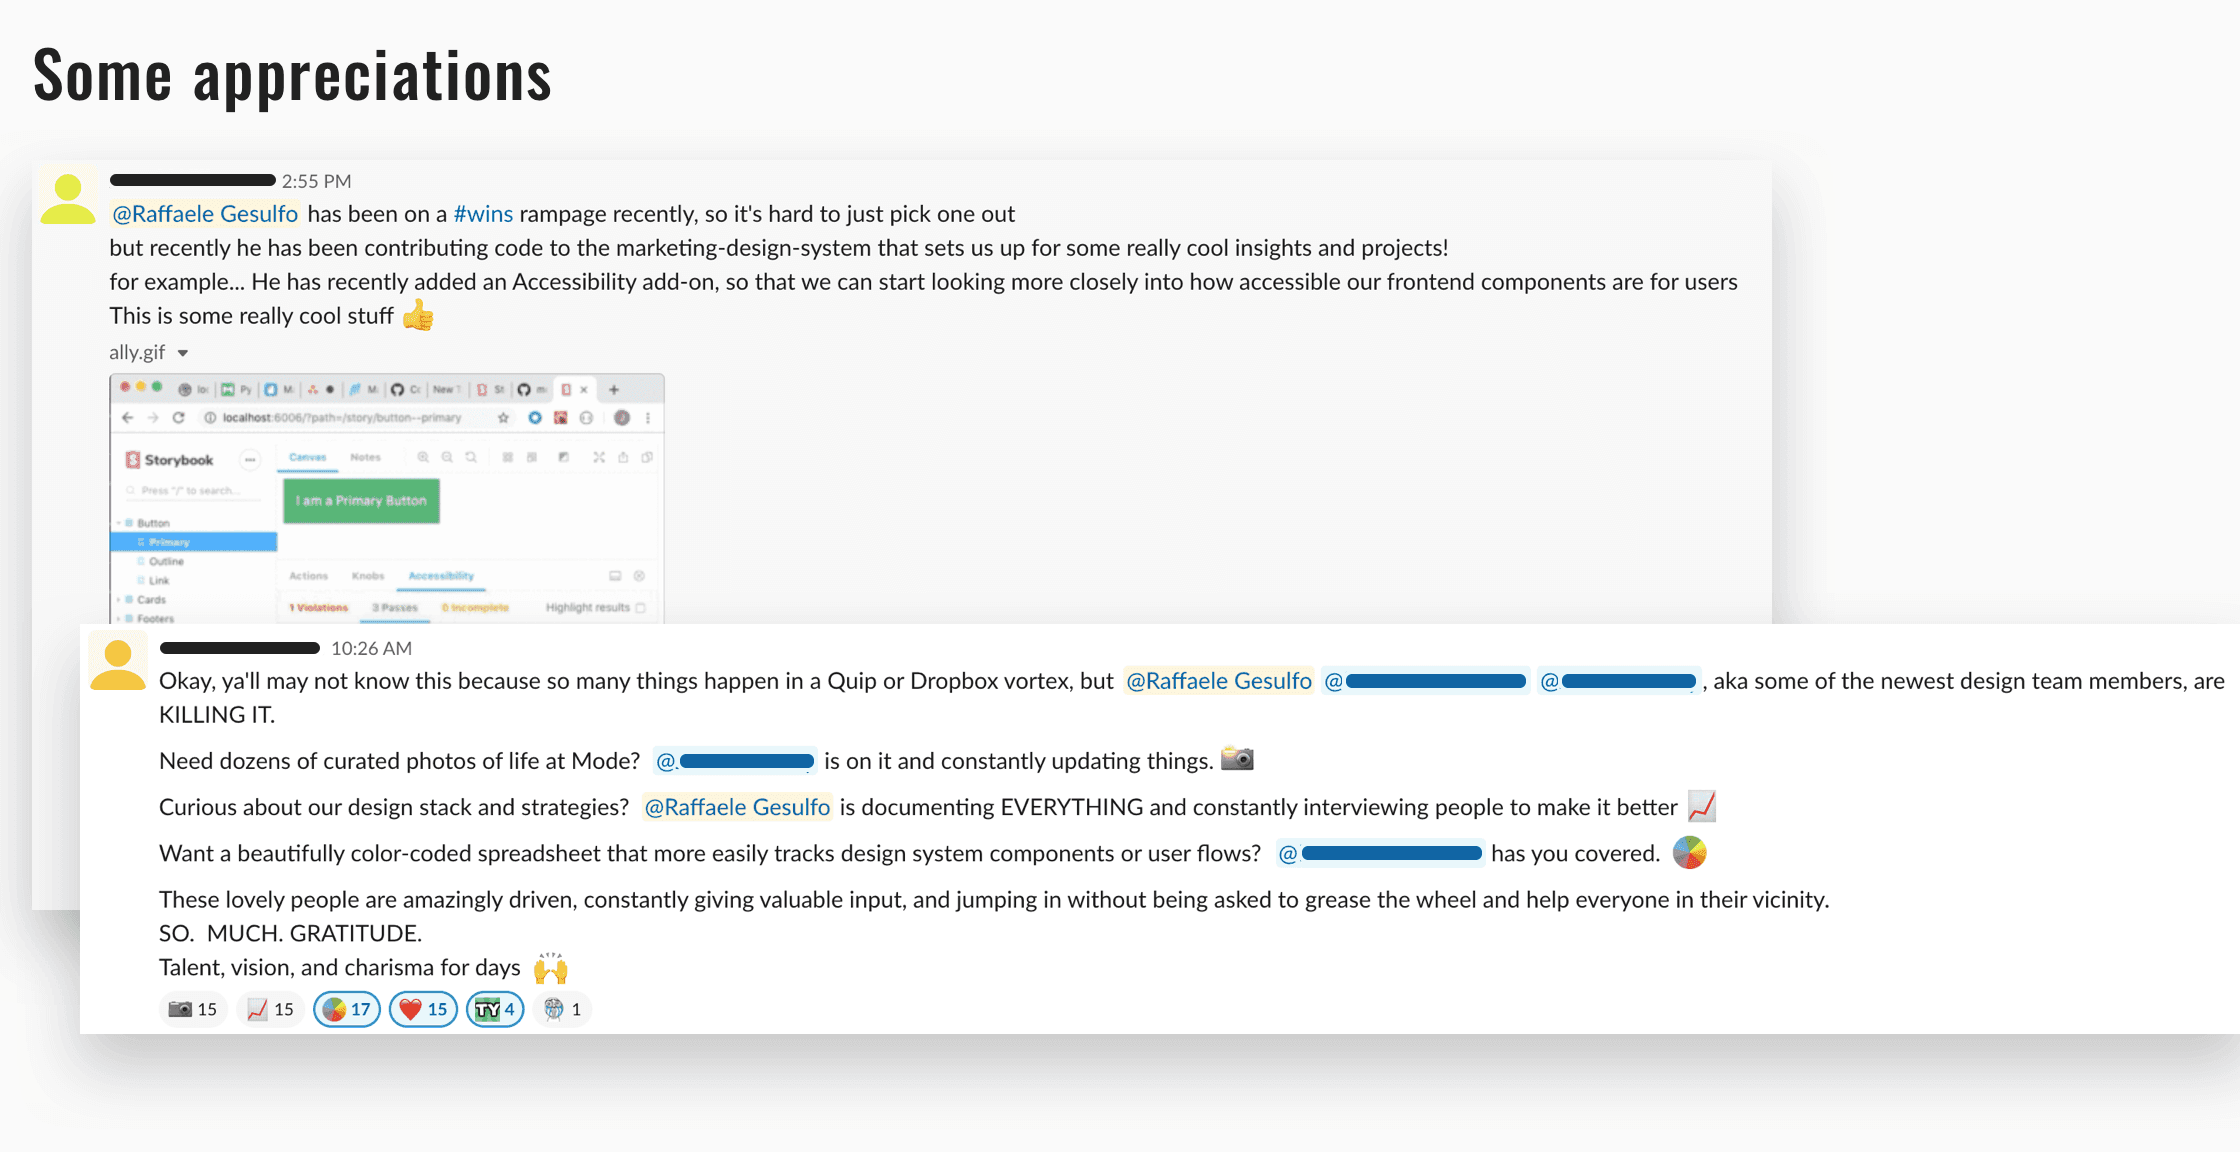Toggle the camera emoji reaction
2240x1152 pixels.
[193, 1009]
